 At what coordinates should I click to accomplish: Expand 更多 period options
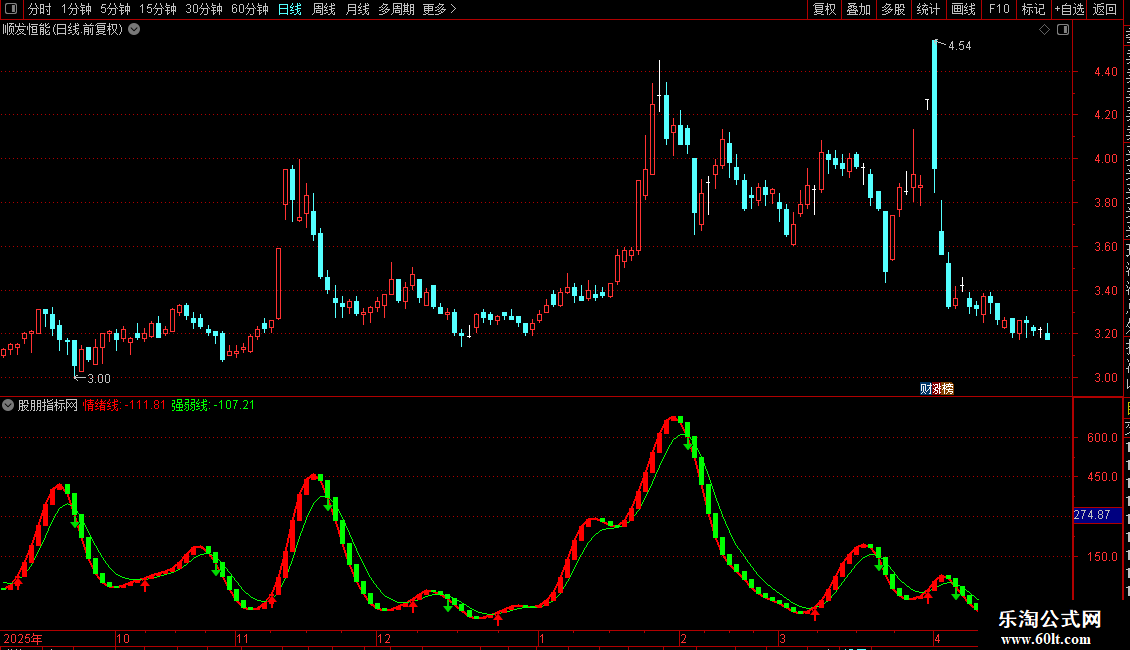440,9
